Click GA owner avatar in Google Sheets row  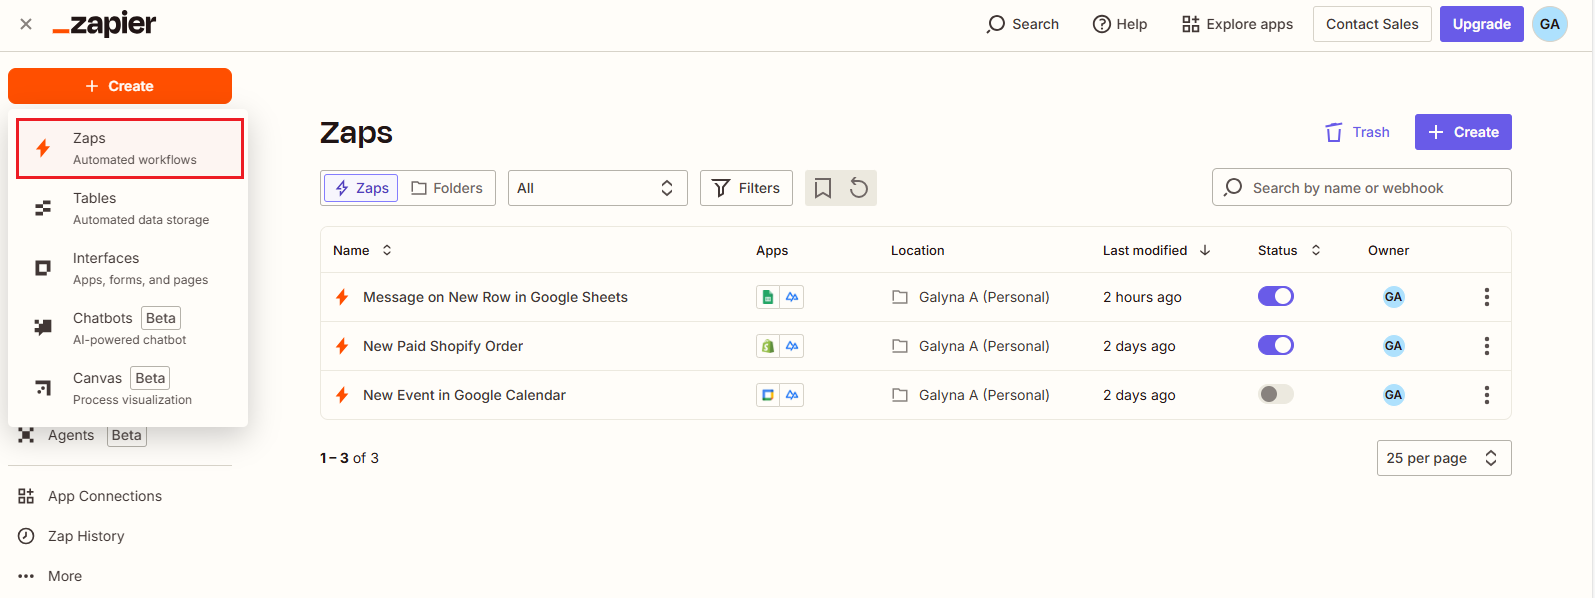1393,297
